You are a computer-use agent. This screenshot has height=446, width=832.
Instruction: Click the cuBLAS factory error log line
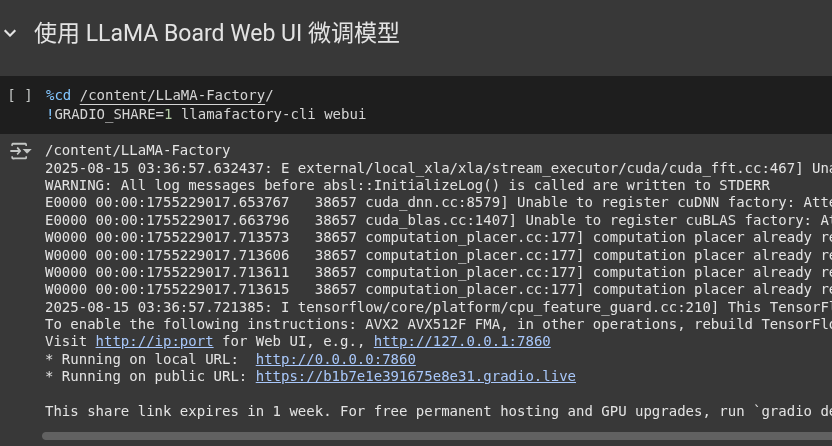point(438,221)
